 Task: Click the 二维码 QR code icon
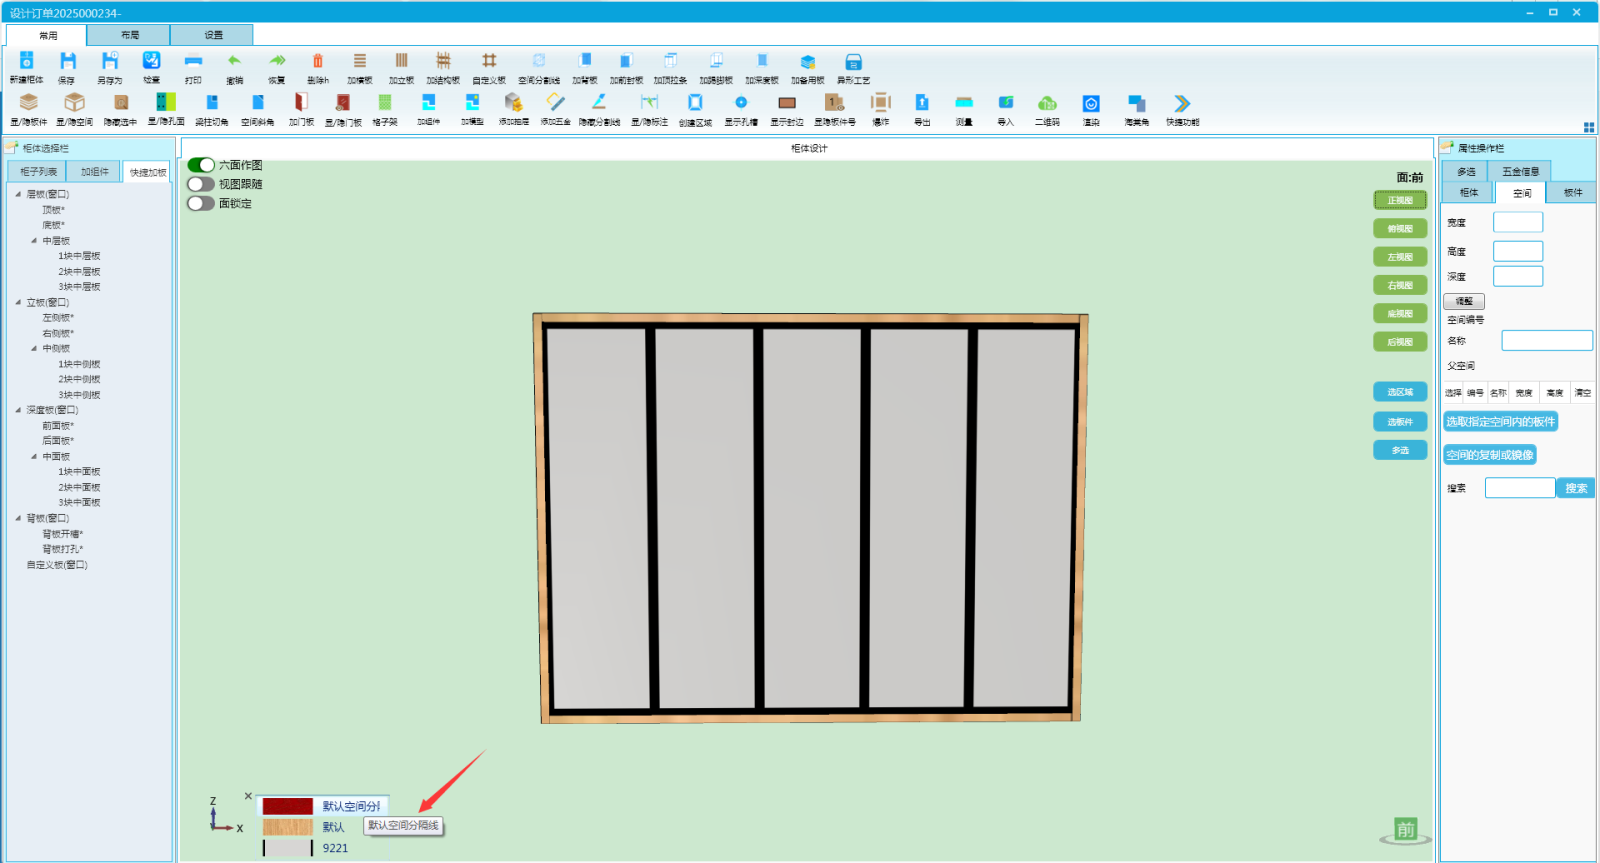click(1047, 103)
